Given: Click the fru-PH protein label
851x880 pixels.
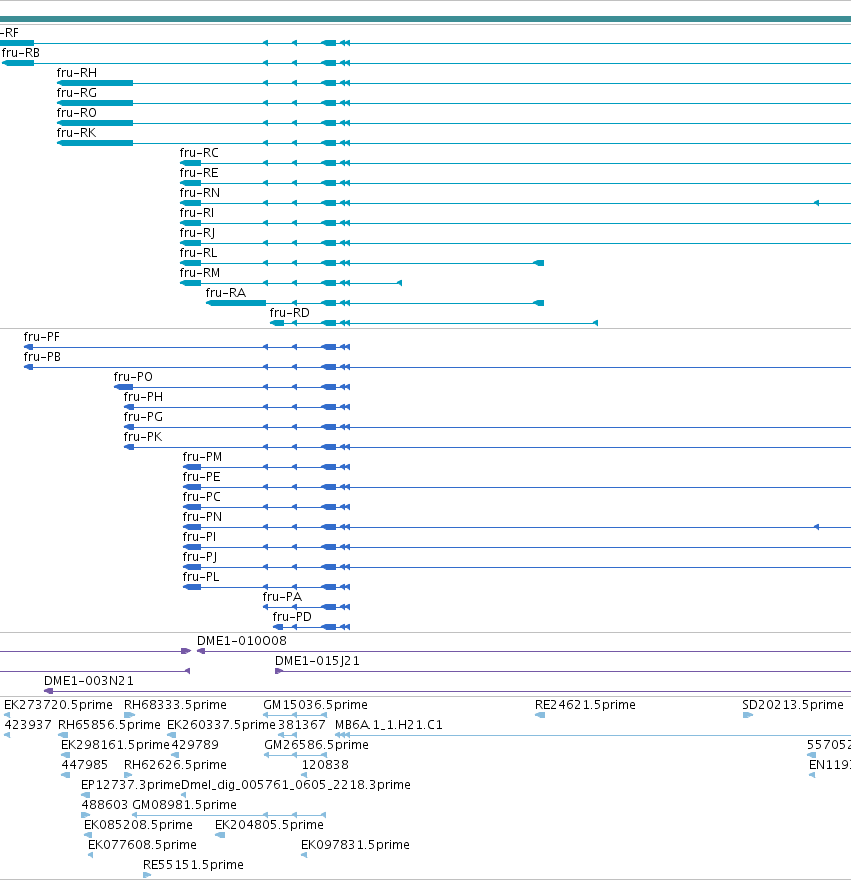Looking at the screenshot, I should point(144,397).
